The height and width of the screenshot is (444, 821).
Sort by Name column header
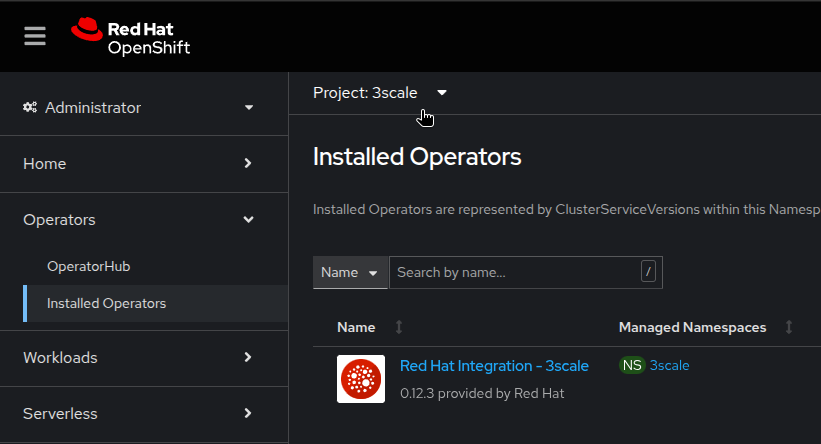tap(356, 327)
